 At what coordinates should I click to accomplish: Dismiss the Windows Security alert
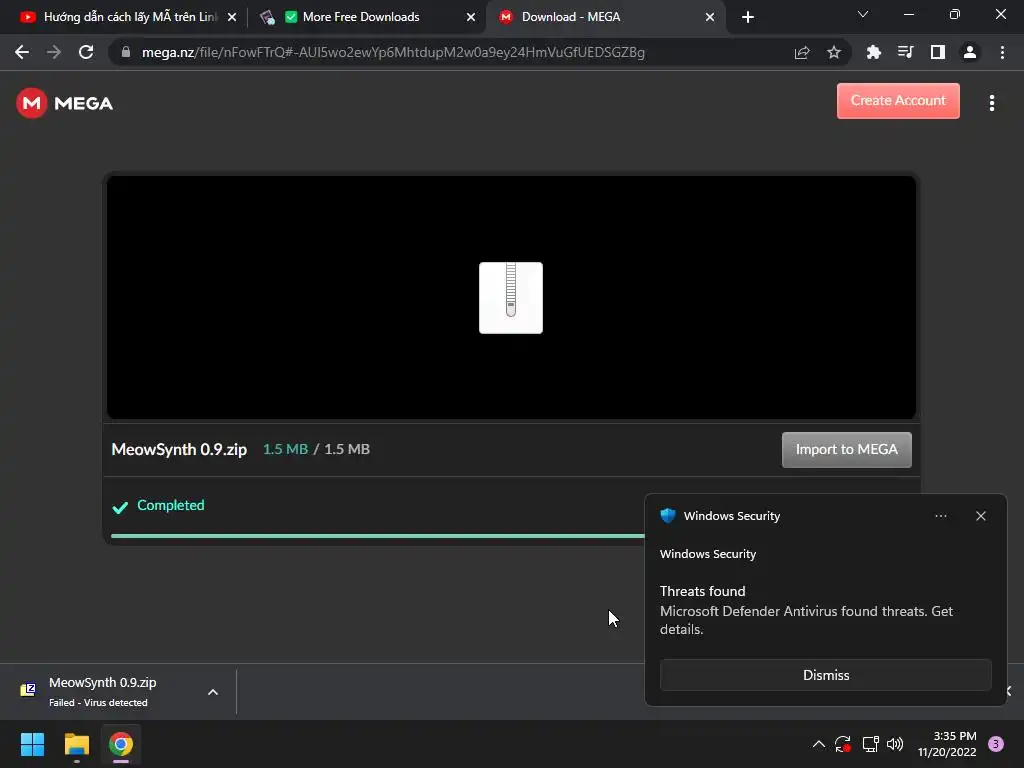pyautogui.click(x=825, y=675)
